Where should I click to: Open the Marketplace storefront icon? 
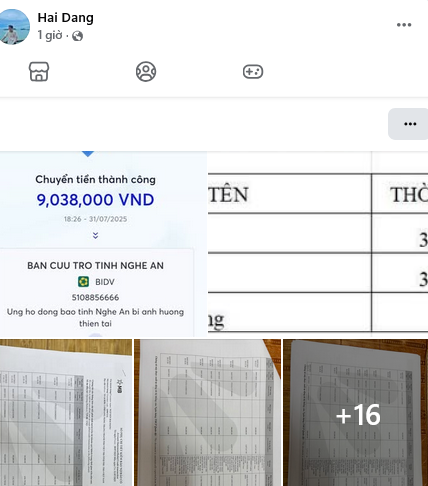click(39, 72)
